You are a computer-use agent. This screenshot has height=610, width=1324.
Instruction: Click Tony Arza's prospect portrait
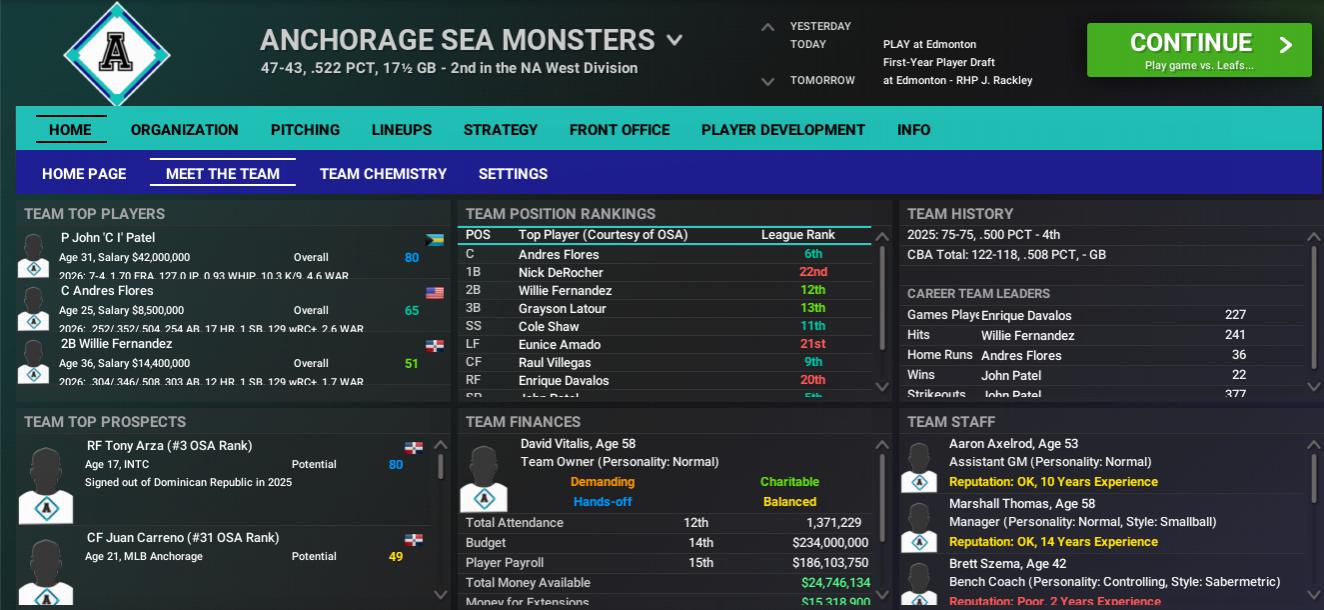[x=45, y=485]
